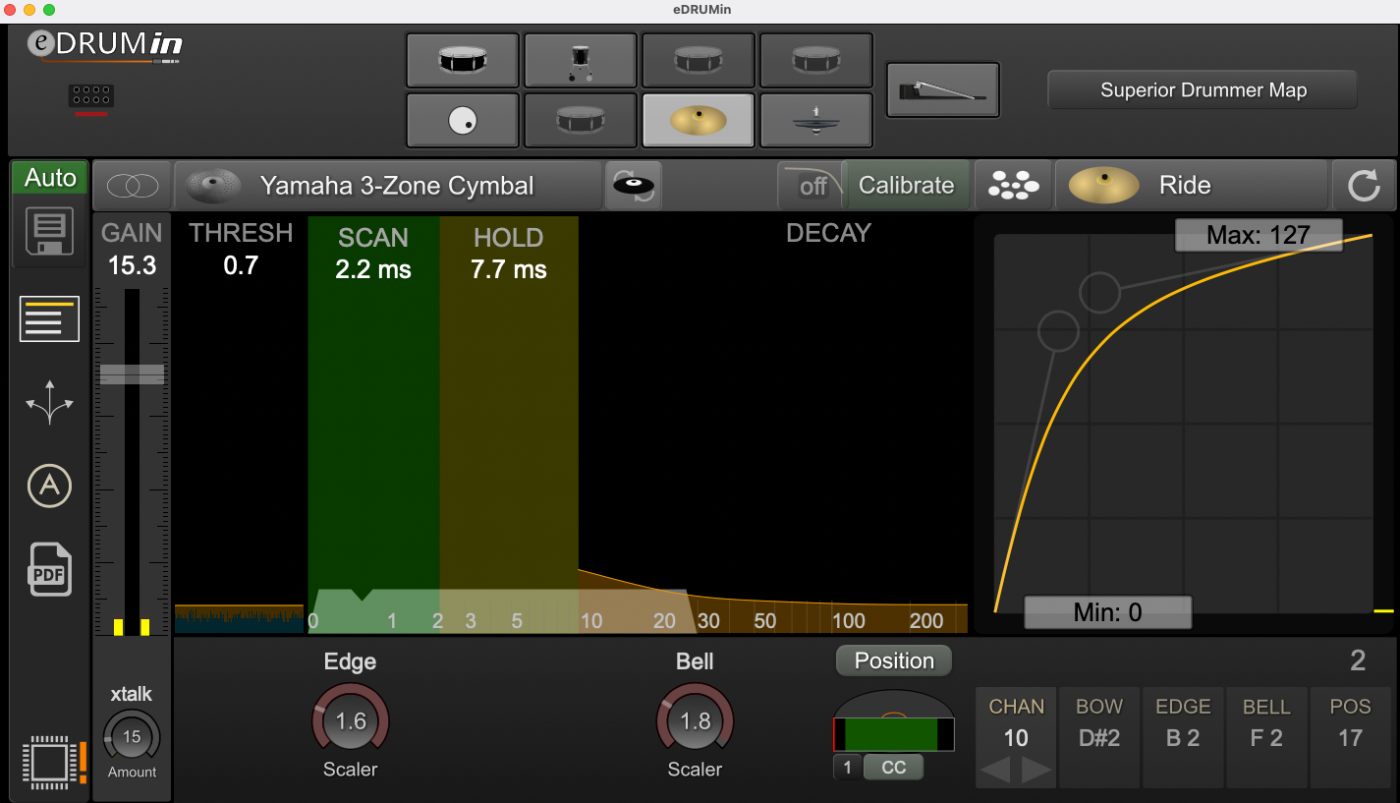Select the hi-hat cymbal input

[816, 120]
